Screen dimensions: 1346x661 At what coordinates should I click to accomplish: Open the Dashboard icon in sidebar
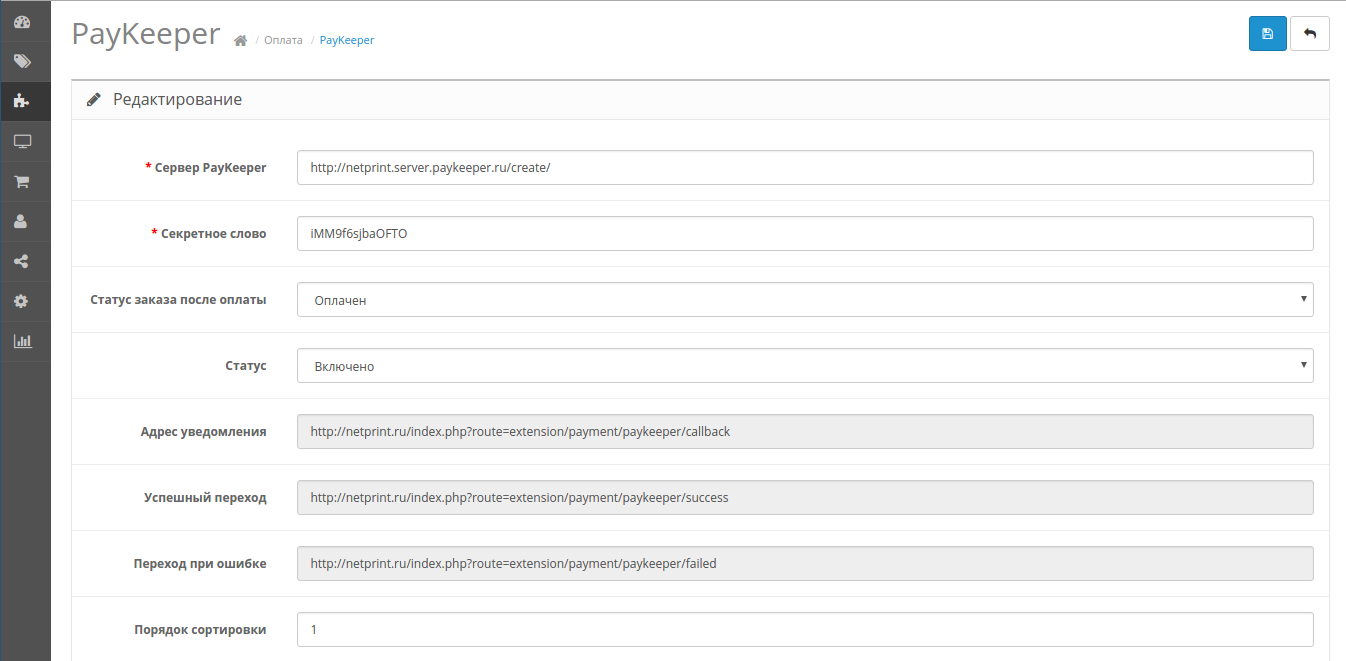[22, 21]
